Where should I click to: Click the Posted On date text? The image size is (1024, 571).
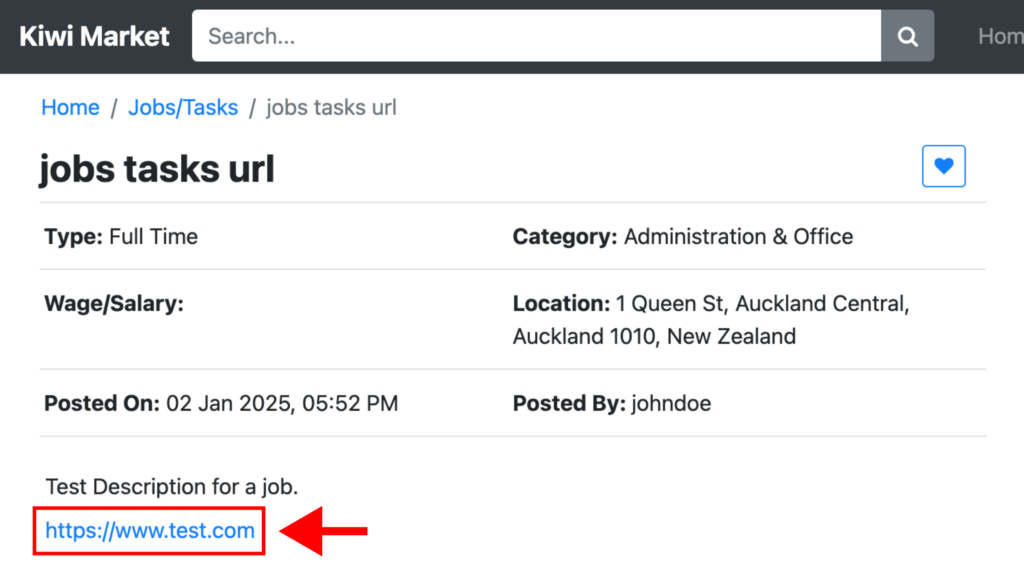(282, 403)
